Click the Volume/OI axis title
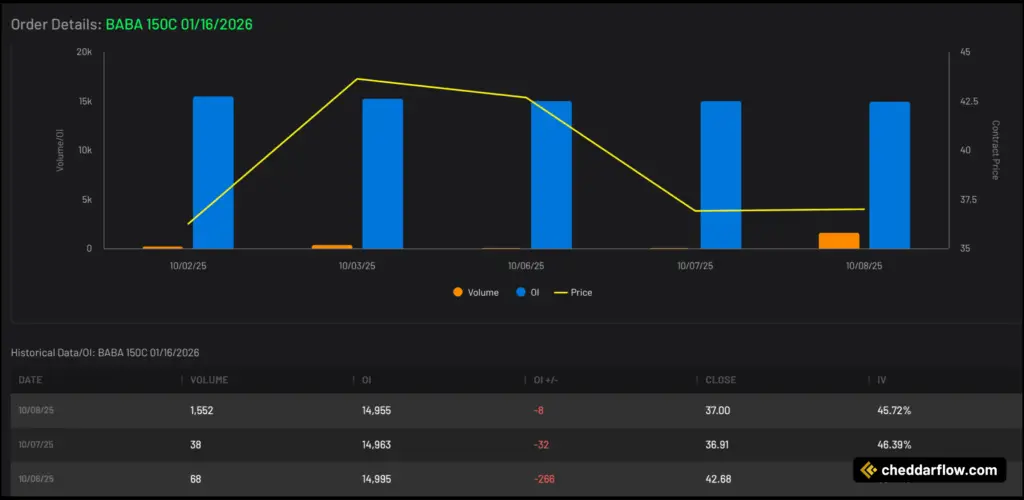This screenshot has width=1024, height=500. point(60,150)
